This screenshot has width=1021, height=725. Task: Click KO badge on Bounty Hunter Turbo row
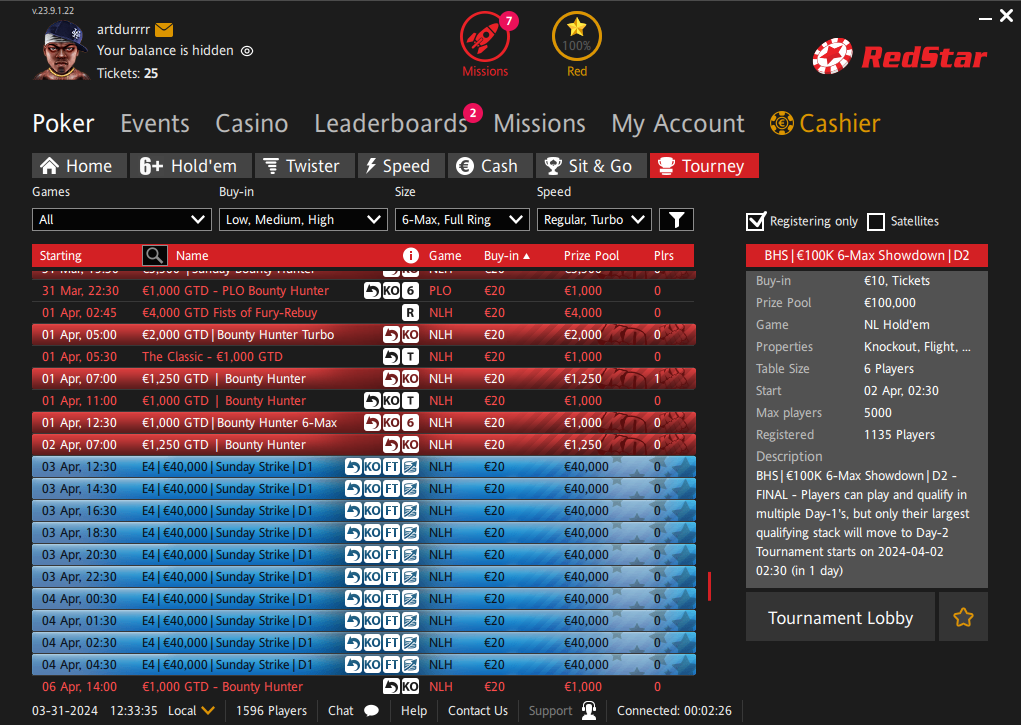(410, 335)
